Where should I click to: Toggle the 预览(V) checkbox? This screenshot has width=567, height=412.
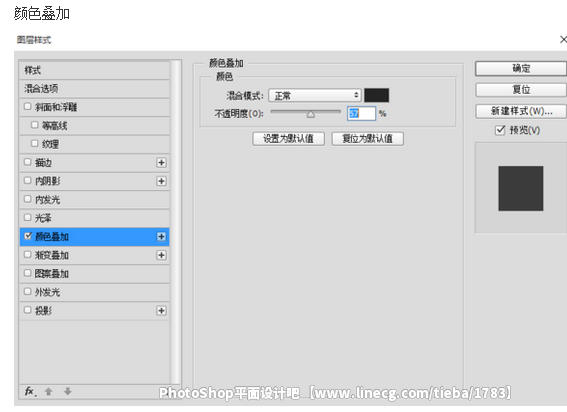pos(500,130)
